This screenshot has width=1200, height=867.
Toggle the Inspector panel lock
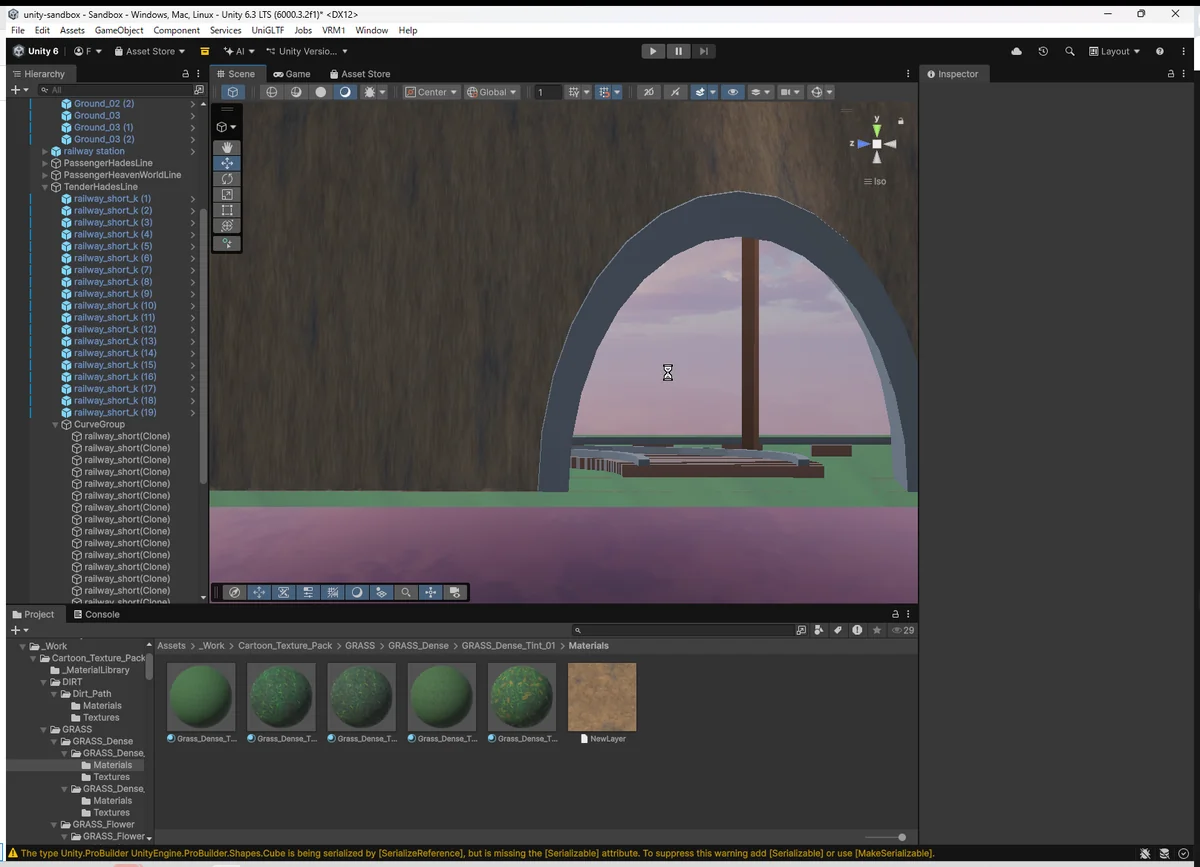(x=1171, y=74)
